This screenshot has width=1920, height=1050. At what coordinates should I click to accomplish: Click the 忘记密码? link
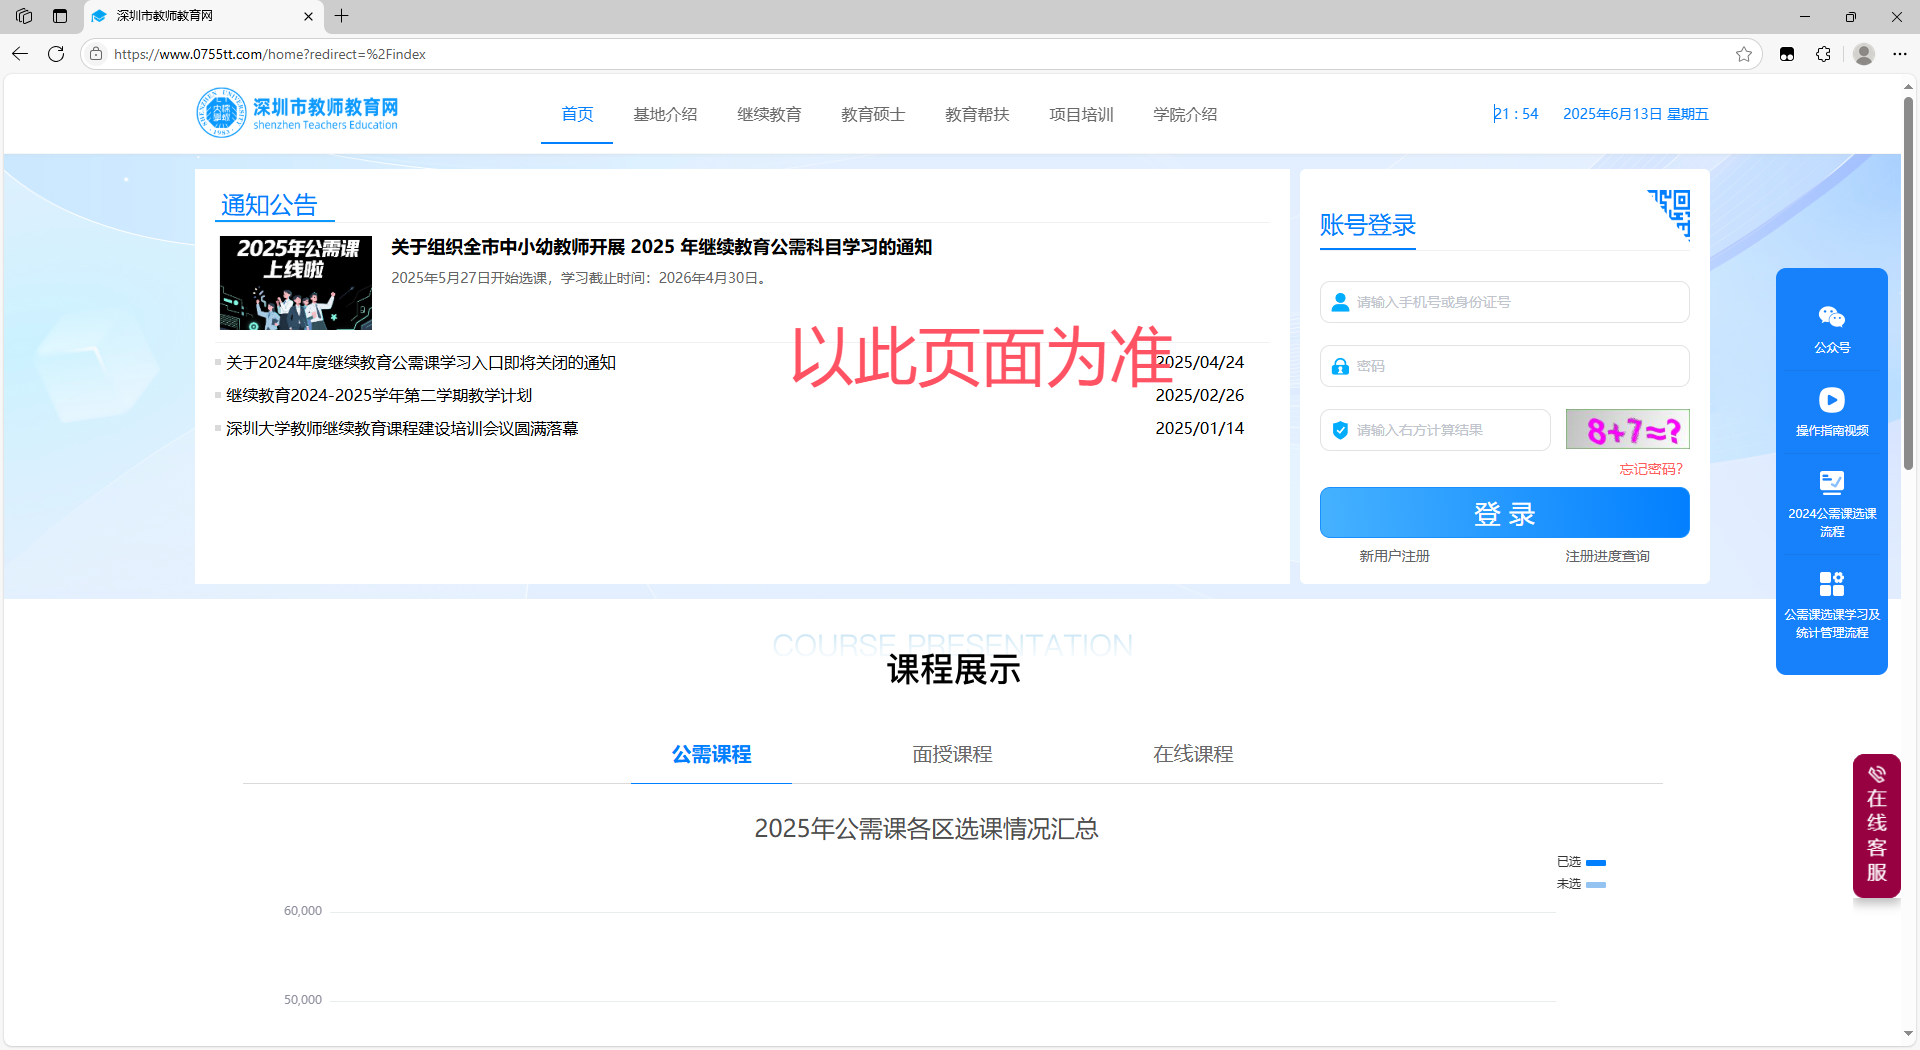[x=1651, y=469]
